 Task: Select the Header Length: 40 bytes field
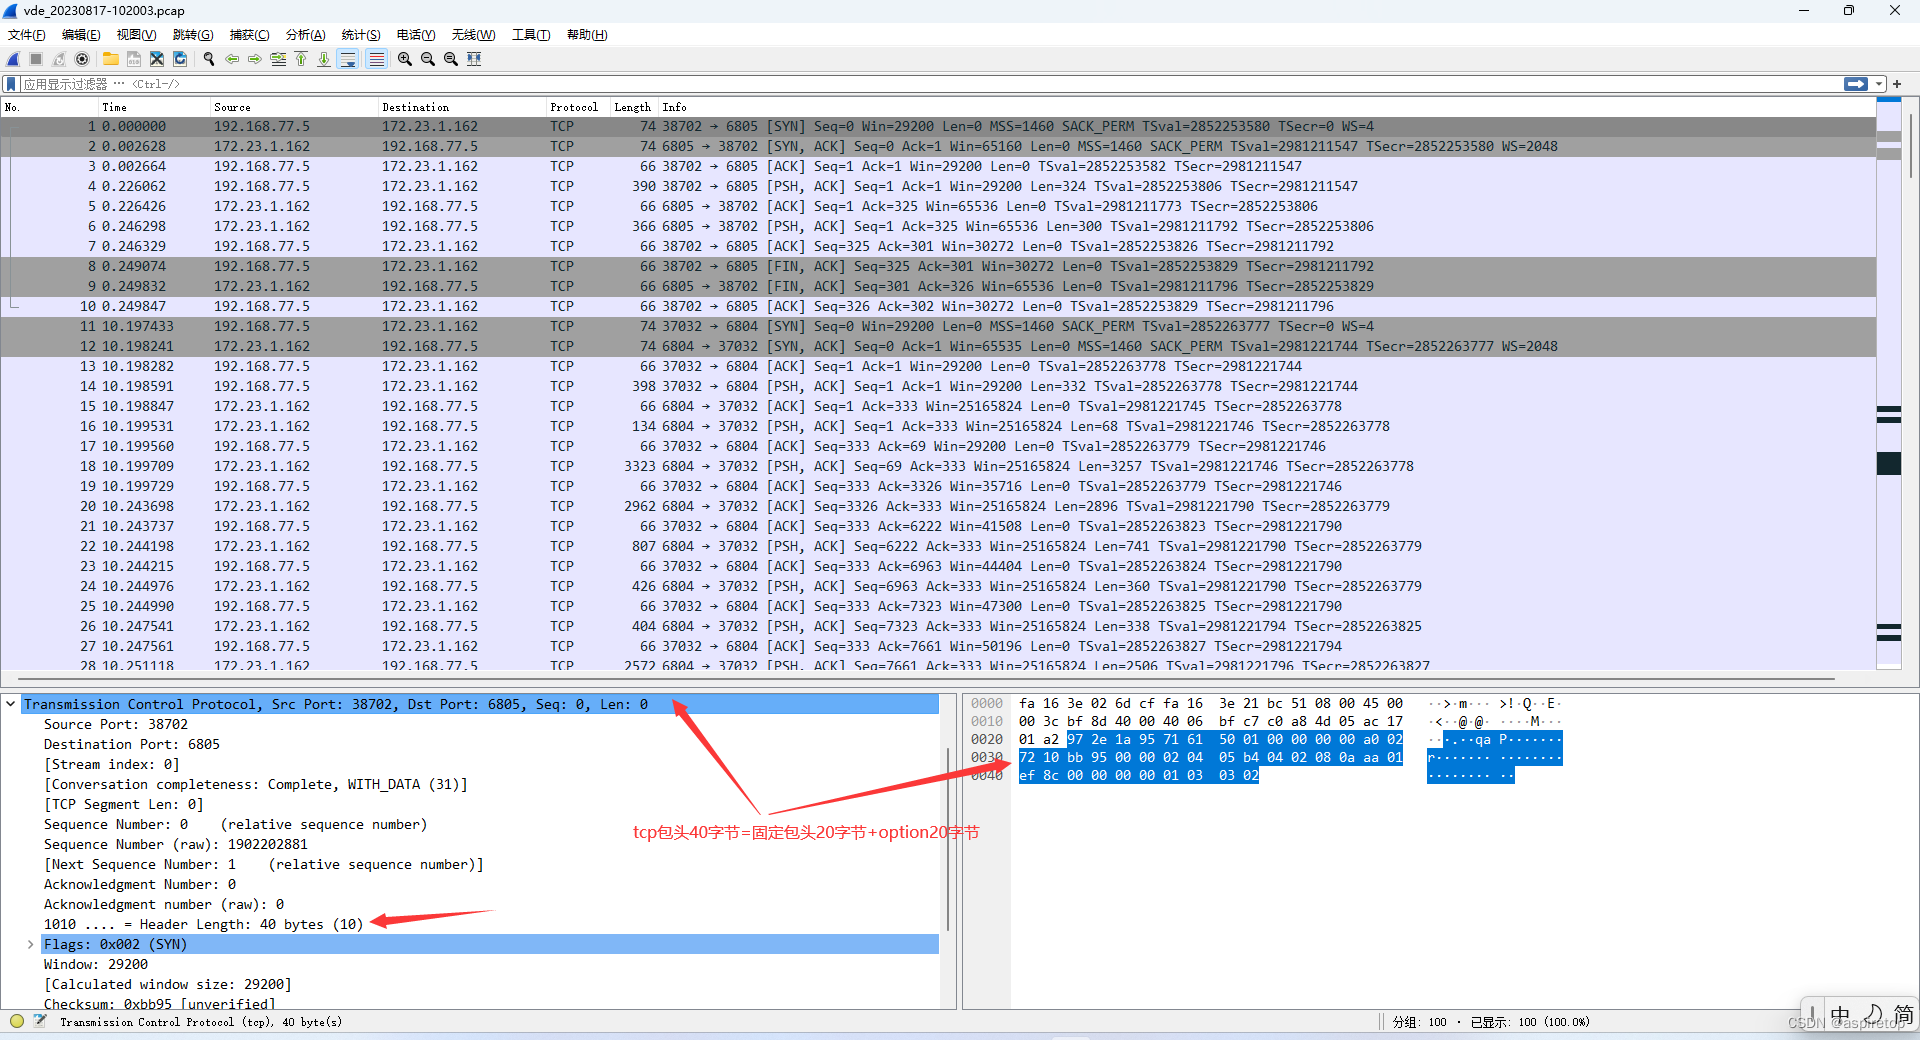203,924
